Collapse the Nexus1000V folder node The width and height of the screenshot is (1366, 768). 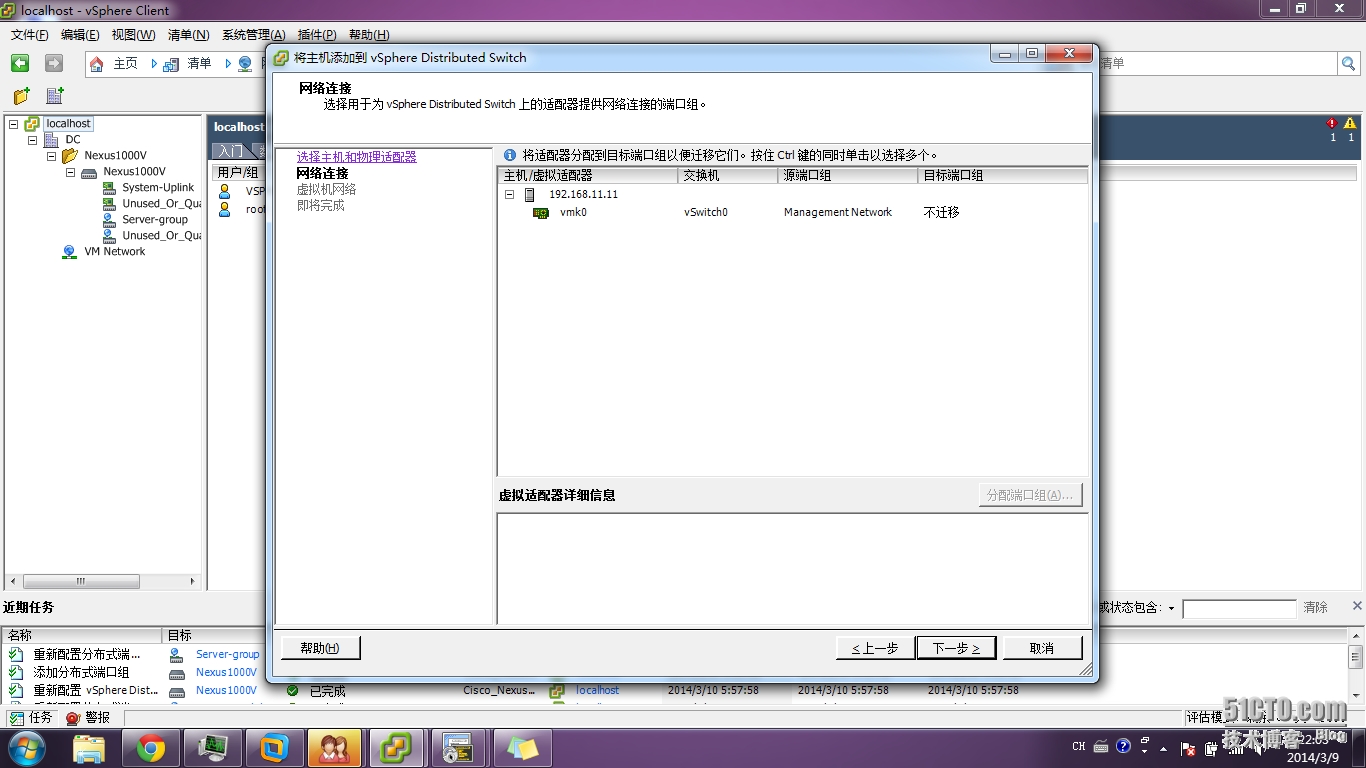[51, 156]
